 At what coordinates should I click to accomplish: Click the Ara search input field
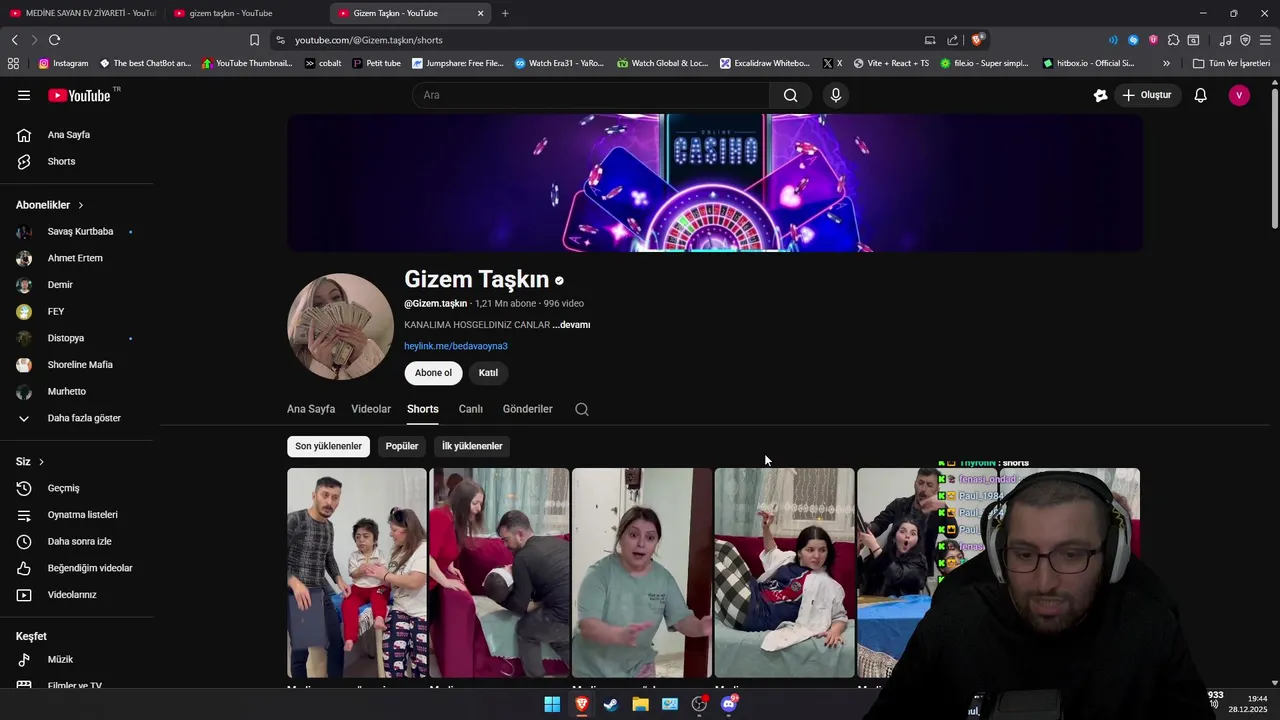pos(591,95)
